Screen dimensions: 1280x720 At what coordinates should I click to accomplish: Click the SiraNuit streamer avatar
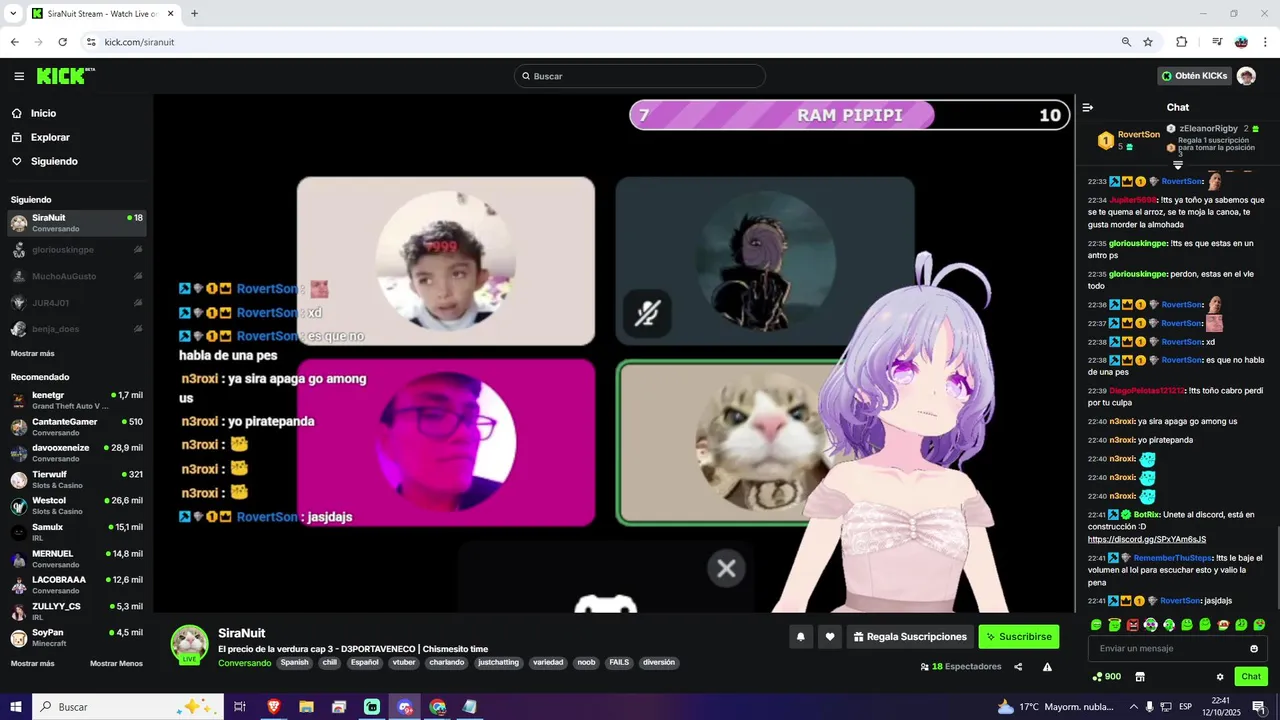189,644
